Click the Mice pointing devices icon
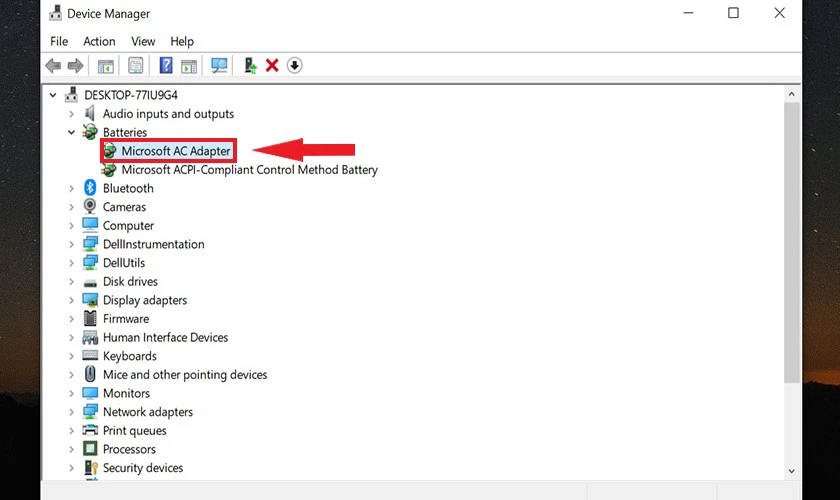 90,374
